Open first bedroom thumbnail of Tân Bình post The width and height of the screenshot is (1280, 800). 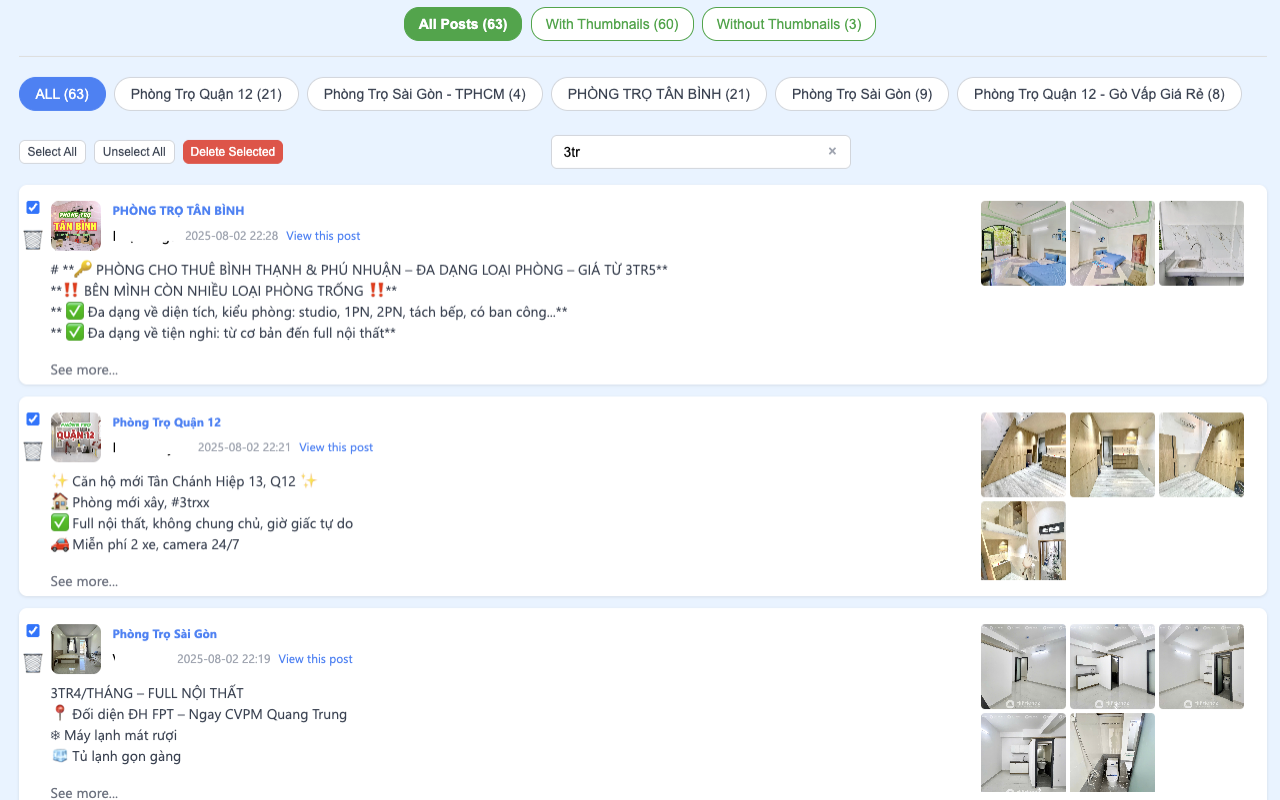(1023, 243)
